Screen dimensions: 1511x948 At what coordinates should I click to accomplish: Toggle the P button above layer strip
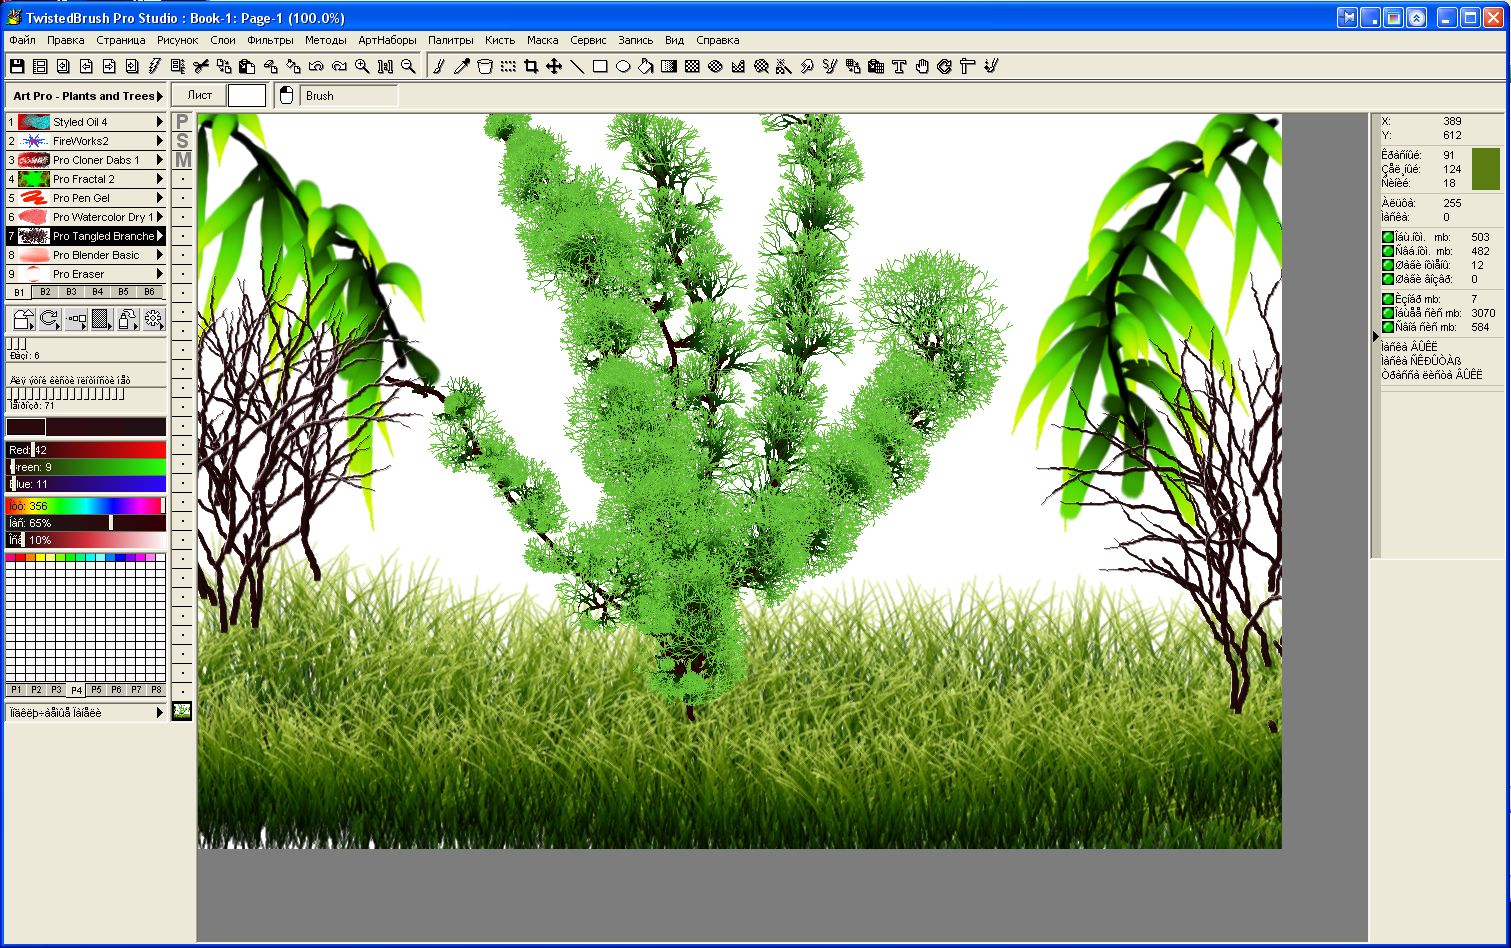tap(182, 121)
